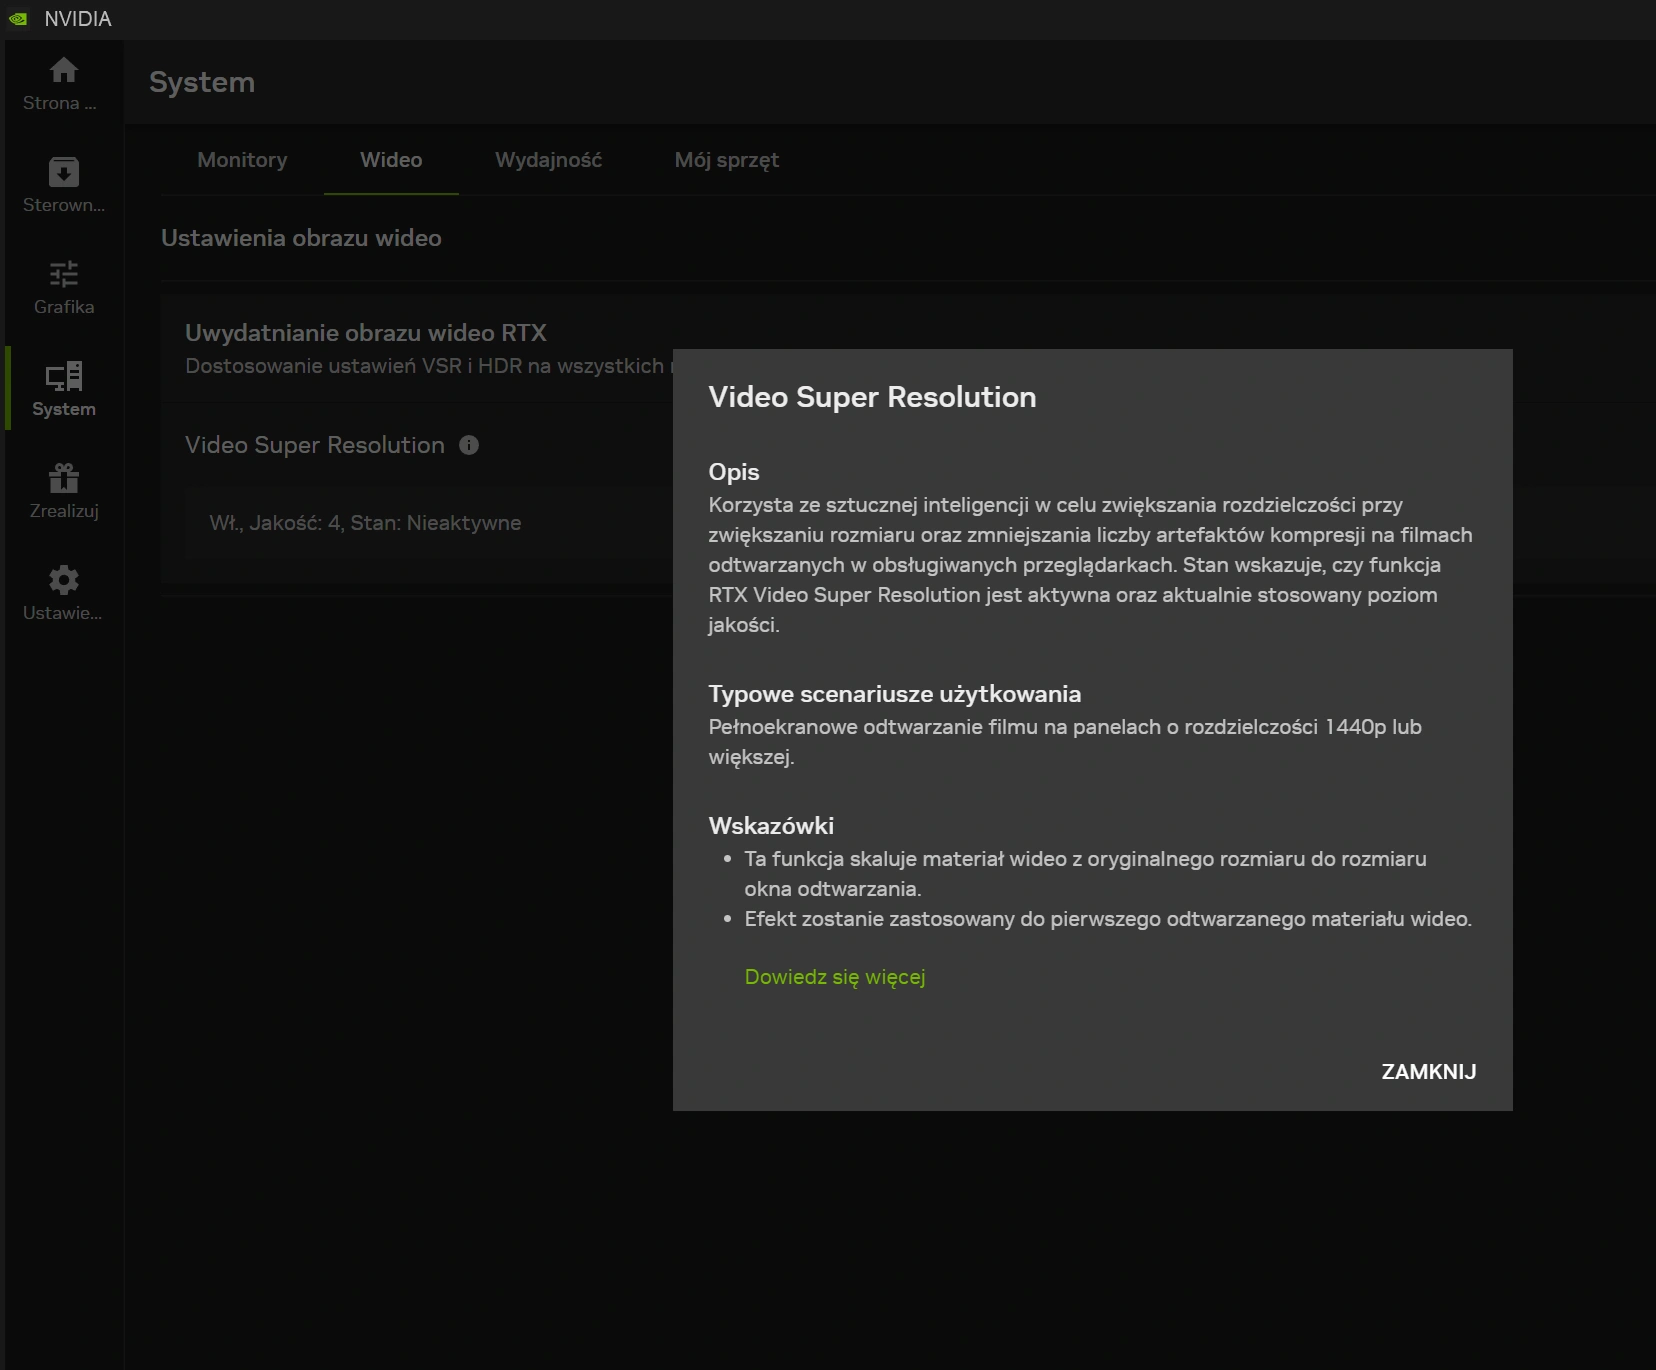
Task: Click the Uwydatnianie obrazu wideo RTX heading
Action: coord(366,333)
